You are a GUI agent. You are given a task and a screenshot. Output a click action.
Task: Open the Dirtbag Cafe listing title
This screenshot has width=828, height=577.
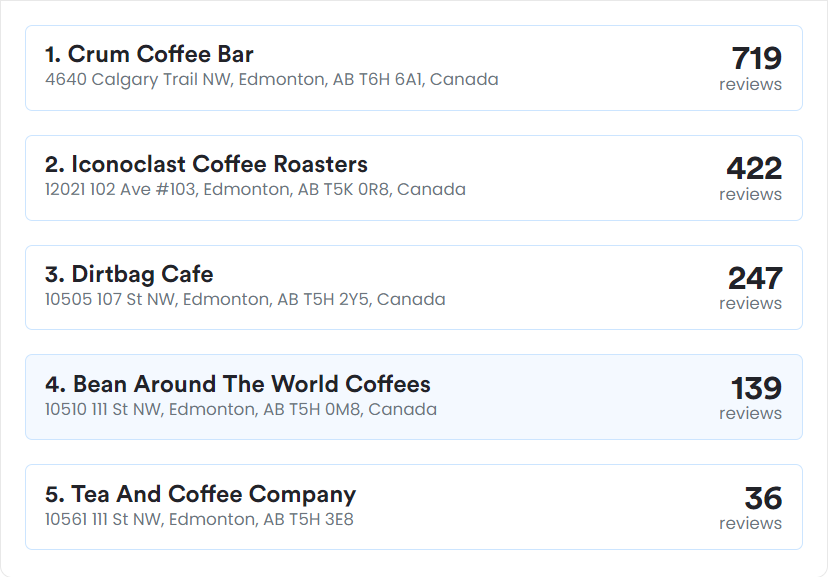[x=129, y=274]
